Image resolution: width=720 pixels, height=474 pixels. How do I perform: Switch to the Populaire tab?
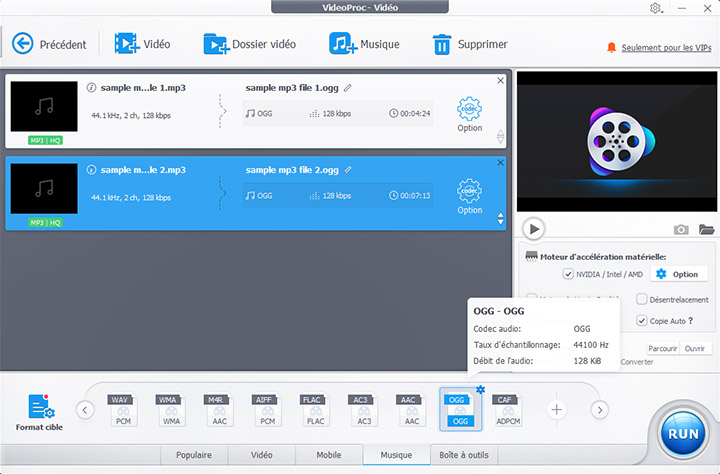click(x=194, y=455)
